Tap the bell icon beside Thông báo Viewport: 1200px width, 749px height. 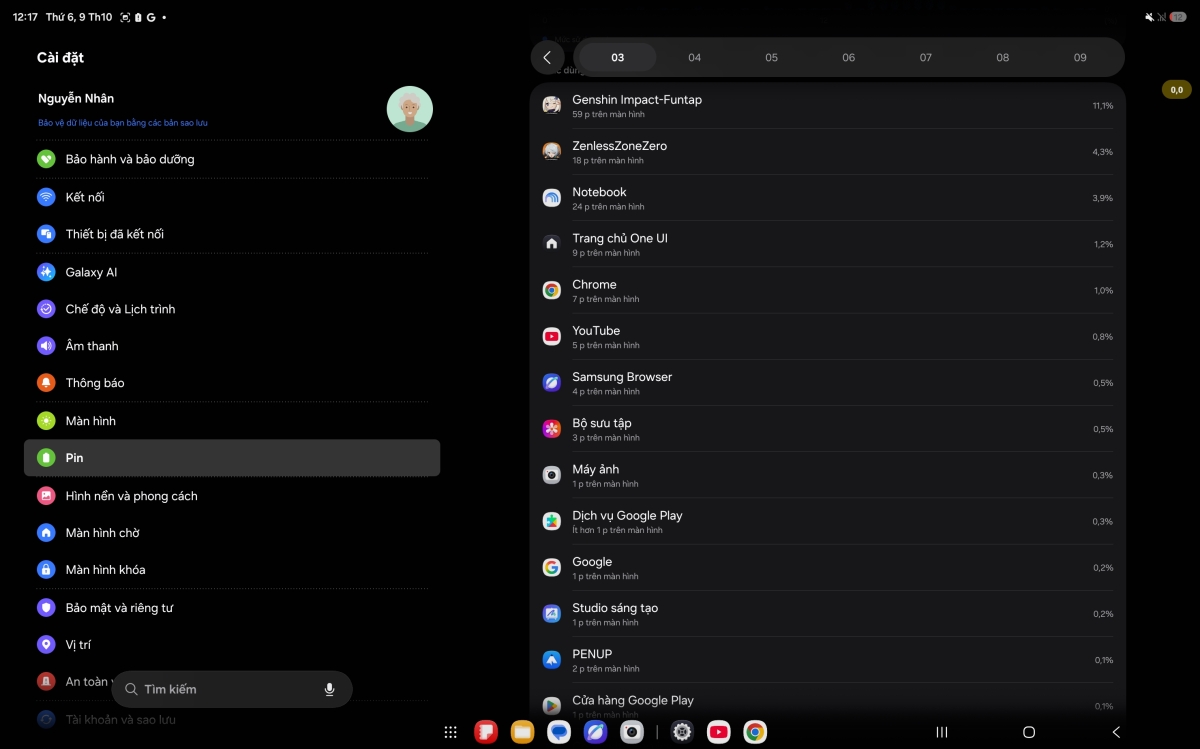click(46, 383)
